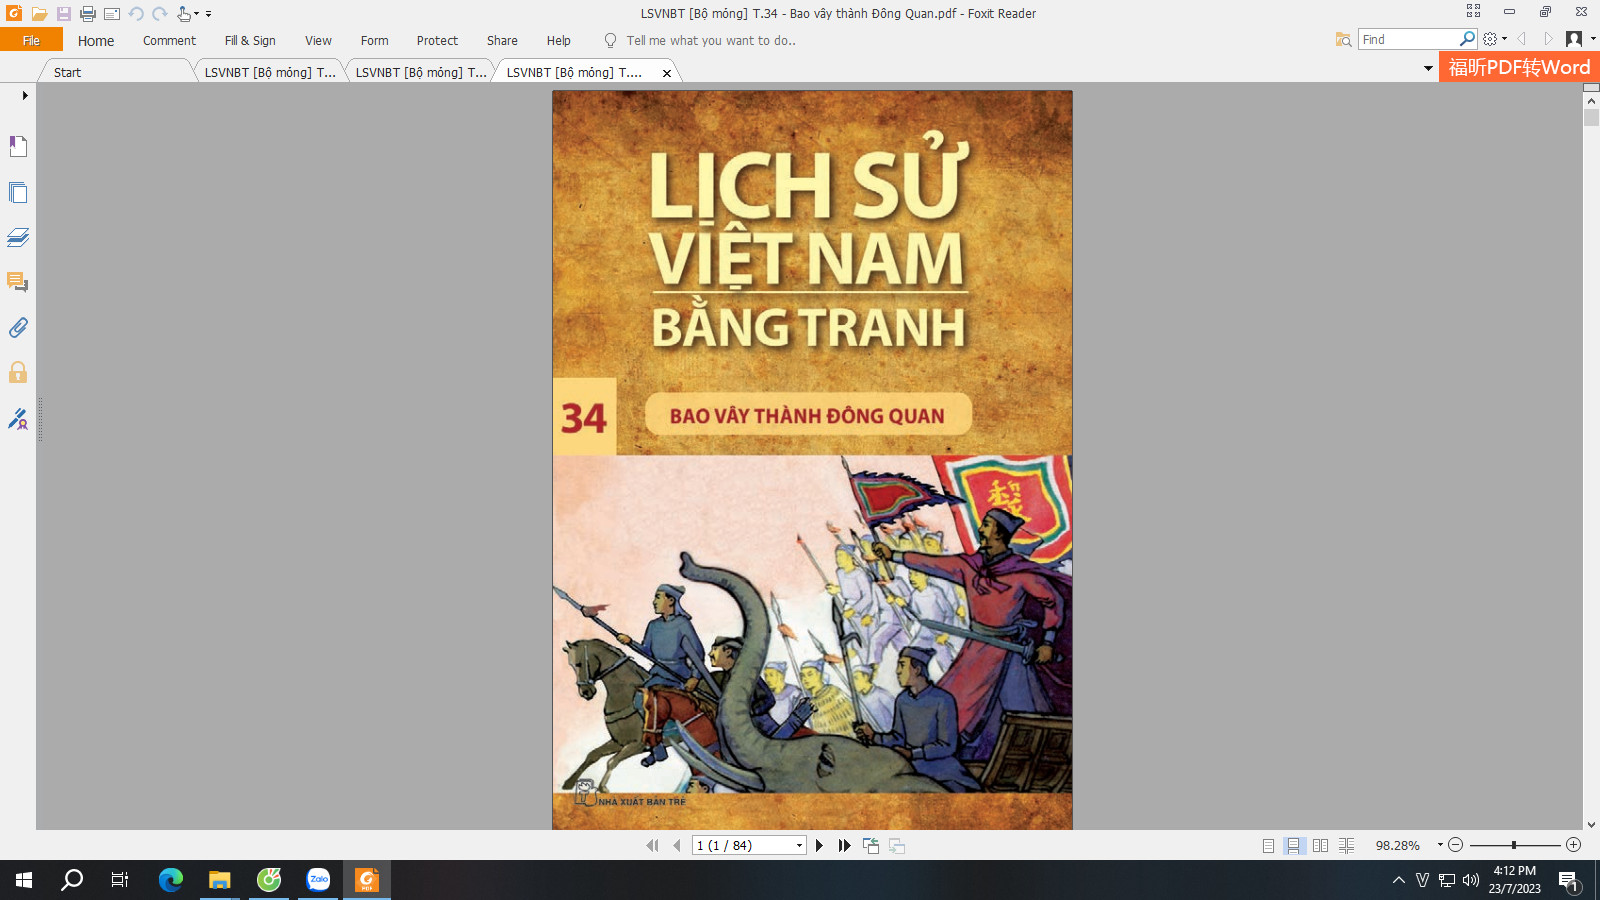Open Zalo from the taskbar

click(x=318, y=880)
